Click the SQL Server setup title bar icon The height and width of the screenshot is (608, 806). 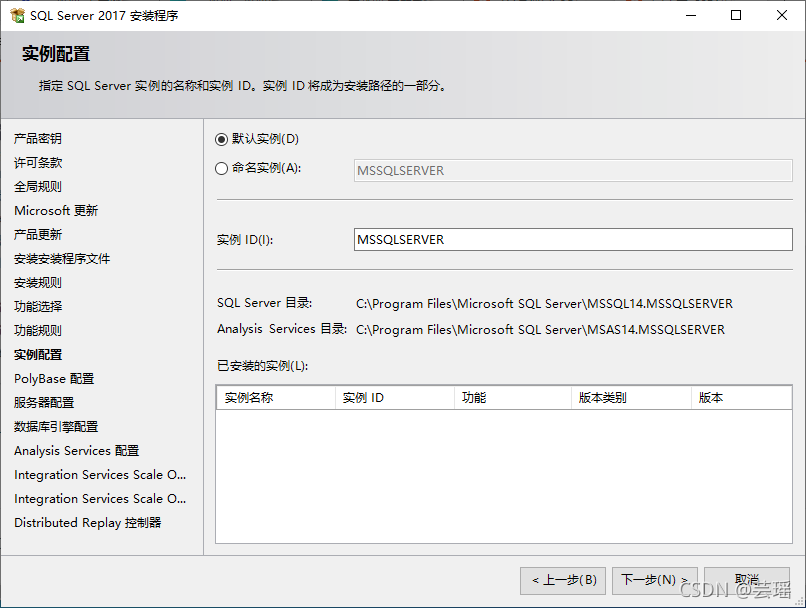[x=17, y=15]
